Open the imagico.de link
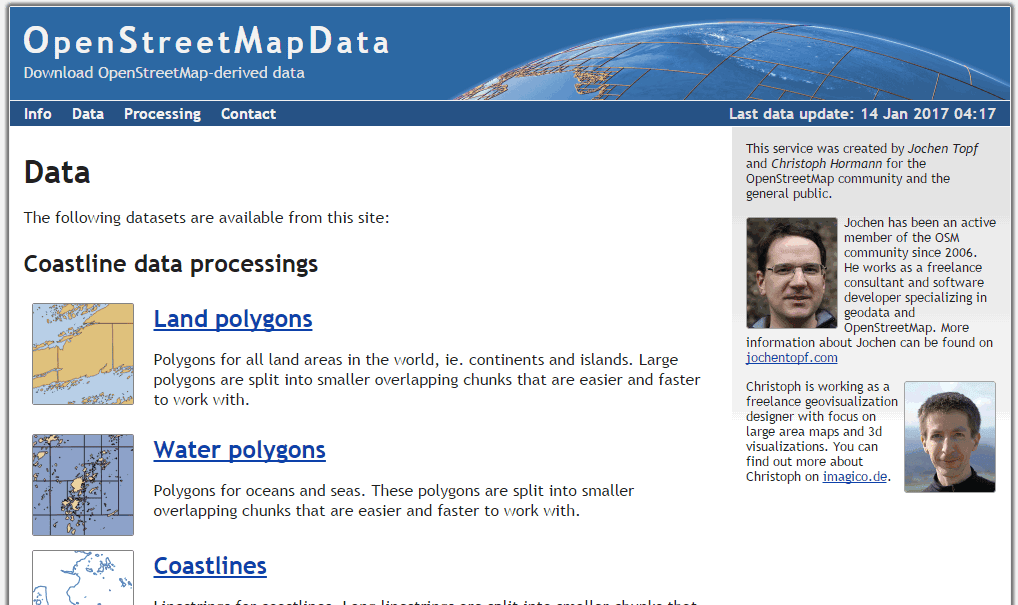Image resolution: width=1018 pixels, height=605 pixels. (x=854, y=476)
